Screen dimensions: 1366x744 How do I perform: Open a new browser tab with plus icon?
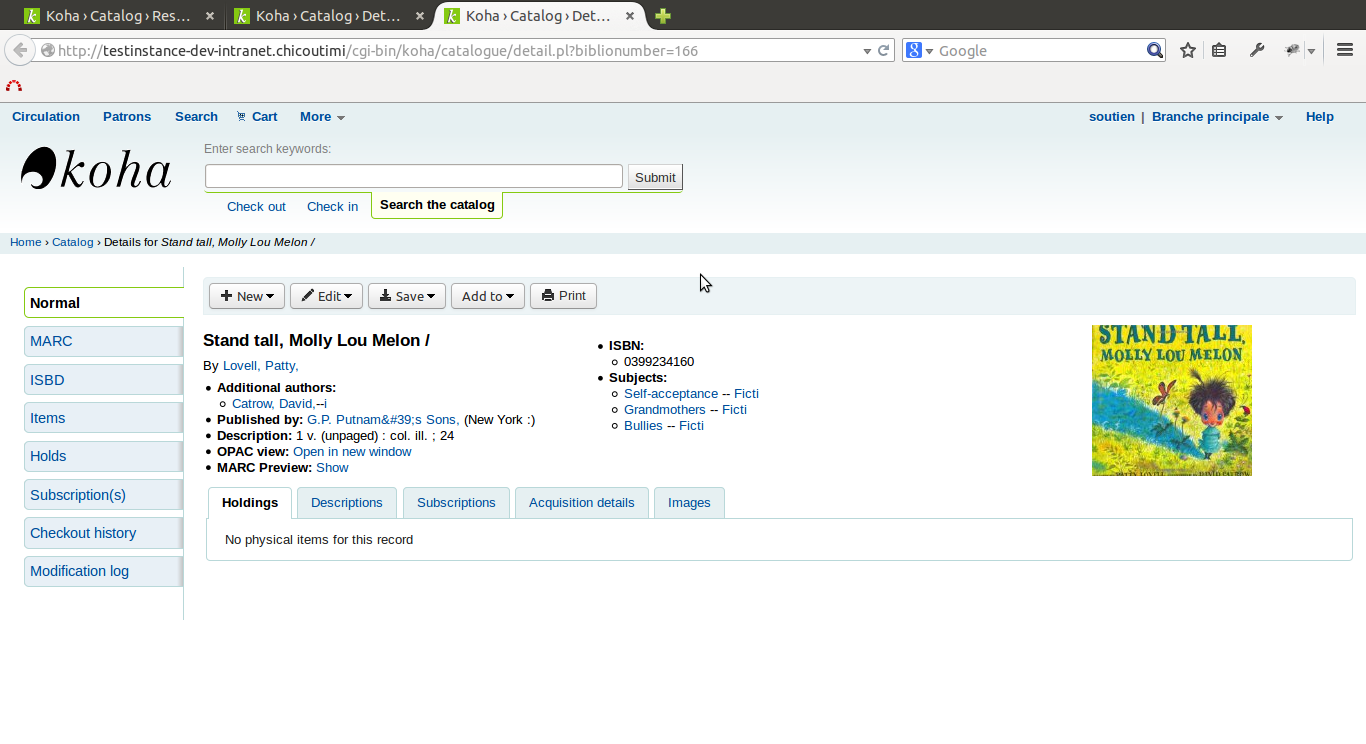[x=662, y=16]
